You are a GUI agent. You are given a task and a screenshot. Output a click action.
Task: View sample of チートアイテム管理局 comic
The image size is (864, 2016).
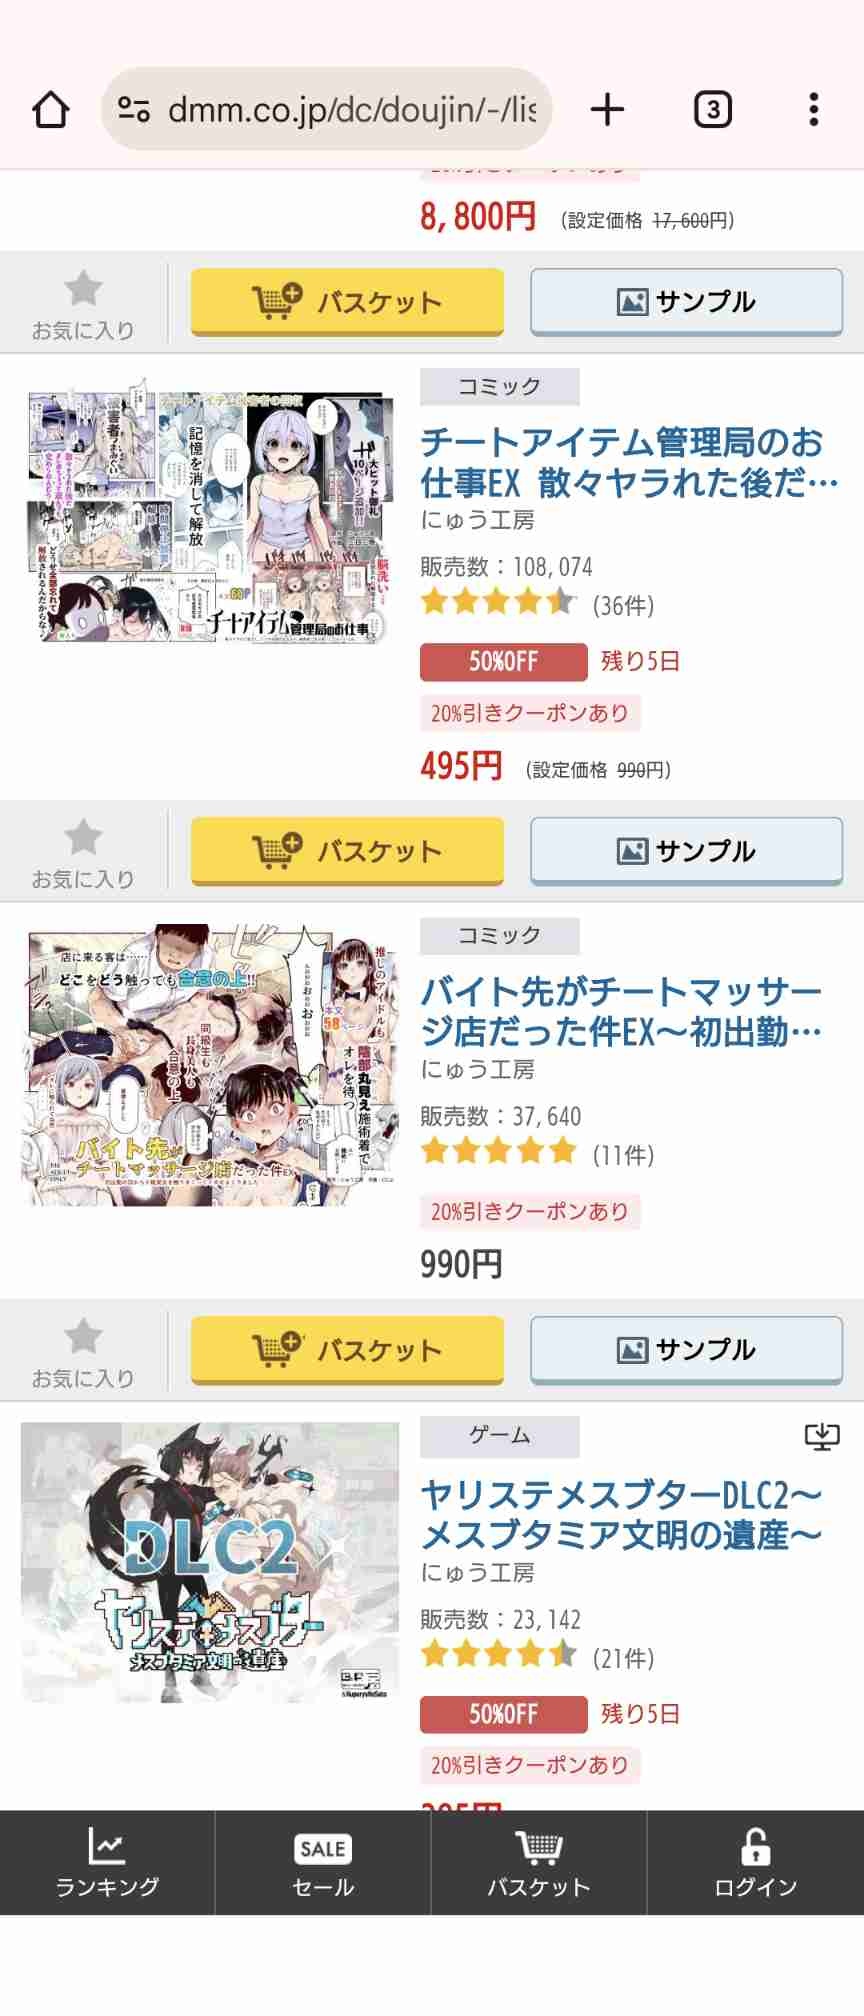click(x=686, y=851)
